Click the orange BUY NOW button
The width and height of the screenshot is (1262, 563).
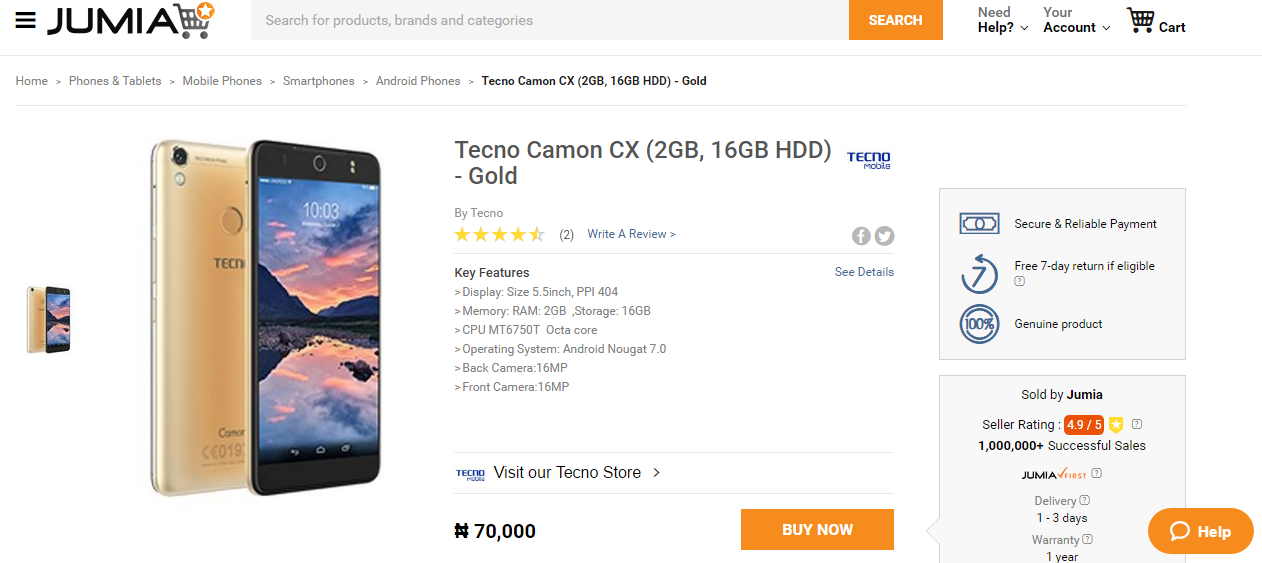point(817,530)
